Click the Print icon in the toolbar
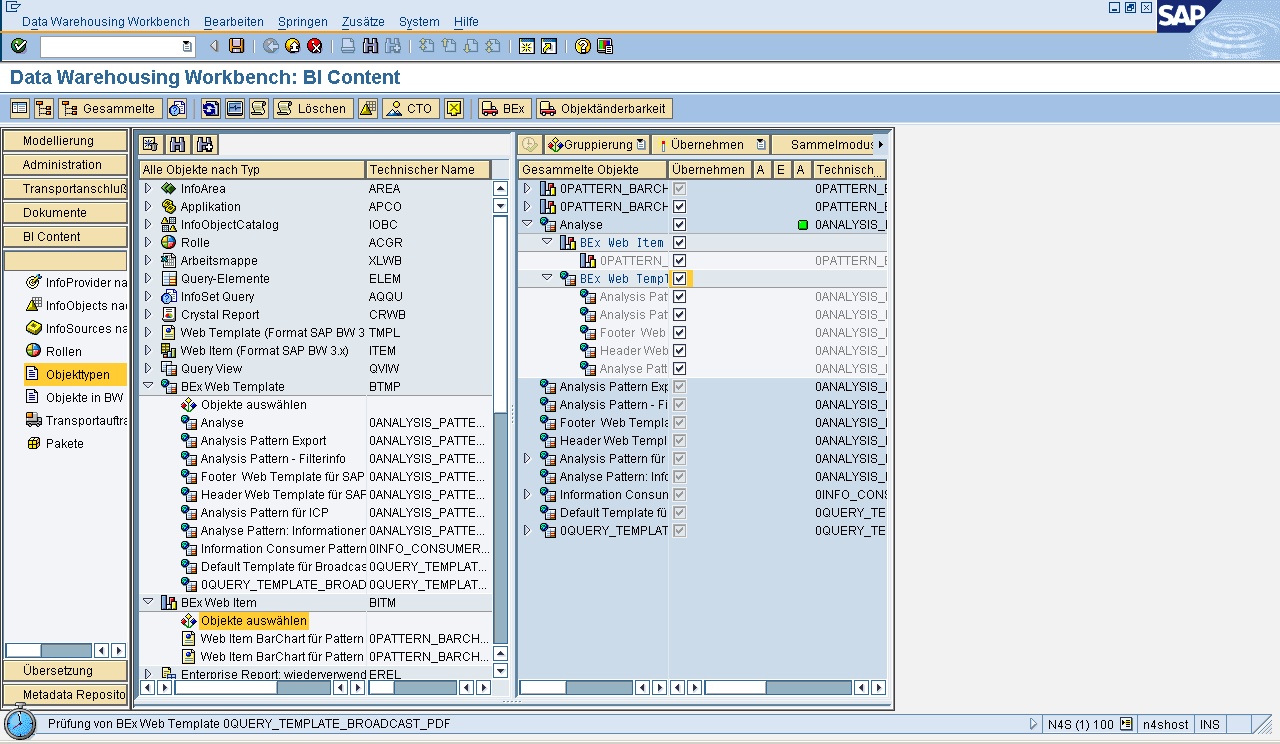This screenshot has width=1280, height=744. click(347, 46)
